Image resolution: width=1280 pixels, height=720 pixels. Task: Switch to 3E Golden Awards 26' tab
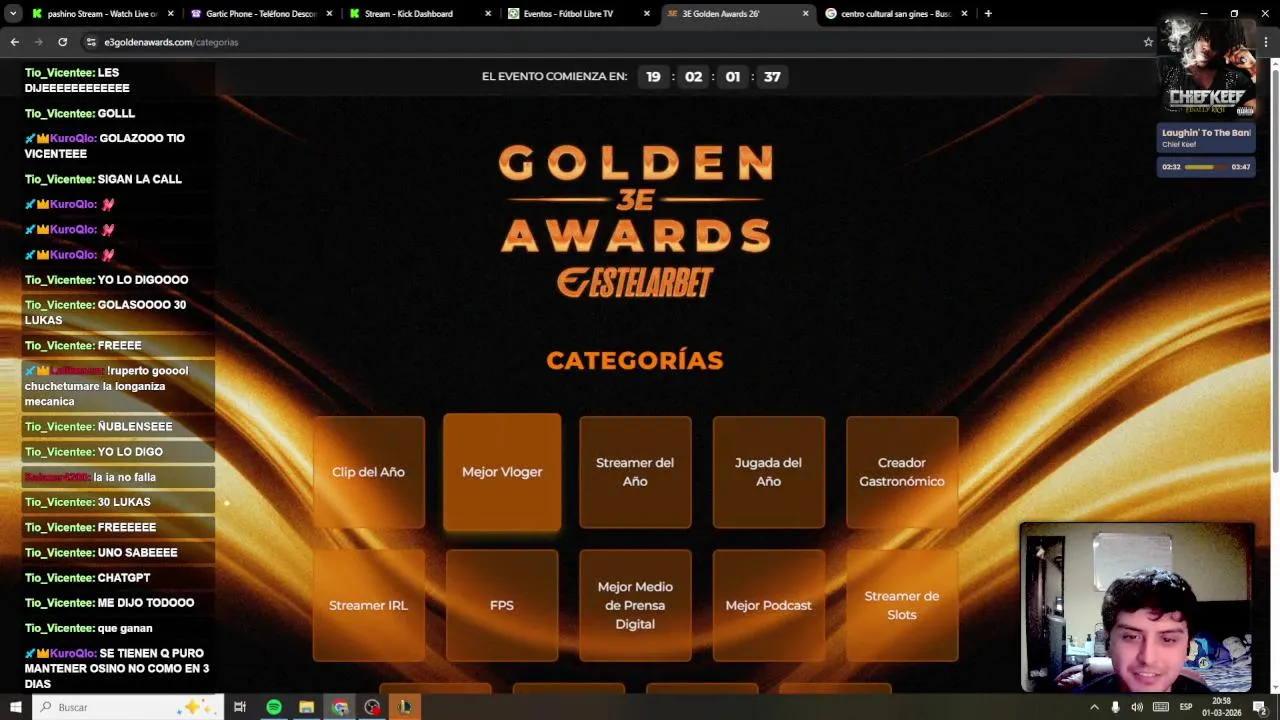pos(738,14)
